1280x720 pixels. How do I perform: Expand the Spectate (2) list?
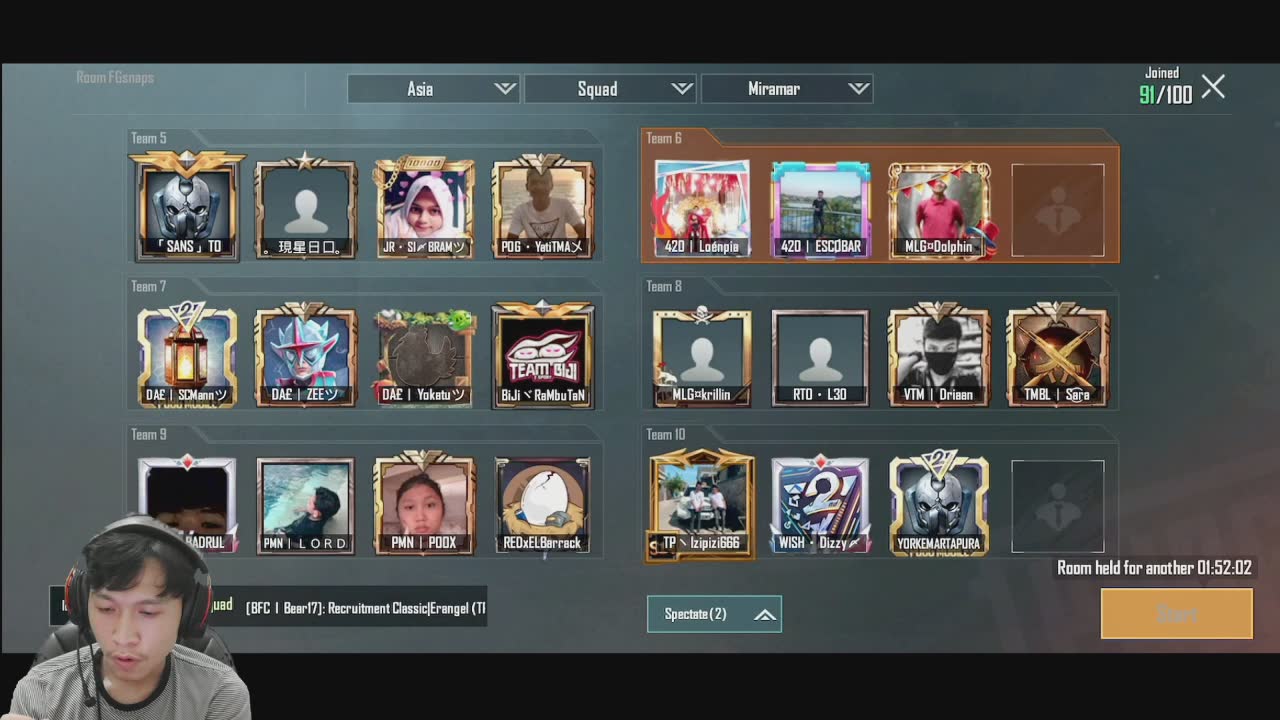click(714, 614)
